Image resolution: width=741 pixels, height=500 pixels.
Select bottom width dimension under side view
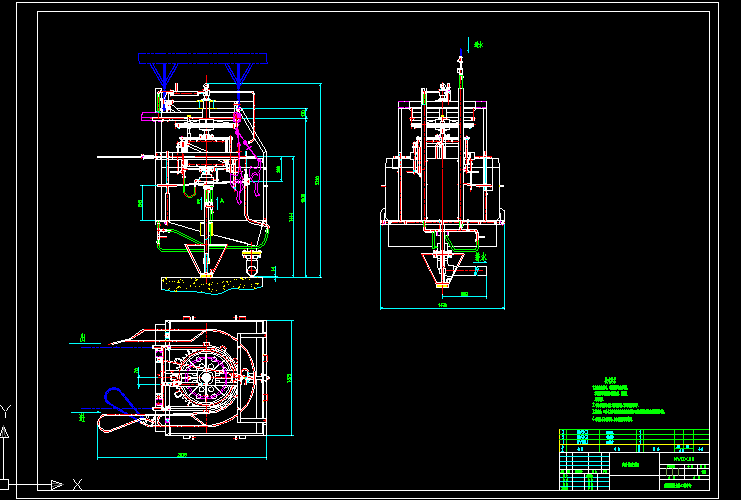[440, 307]
